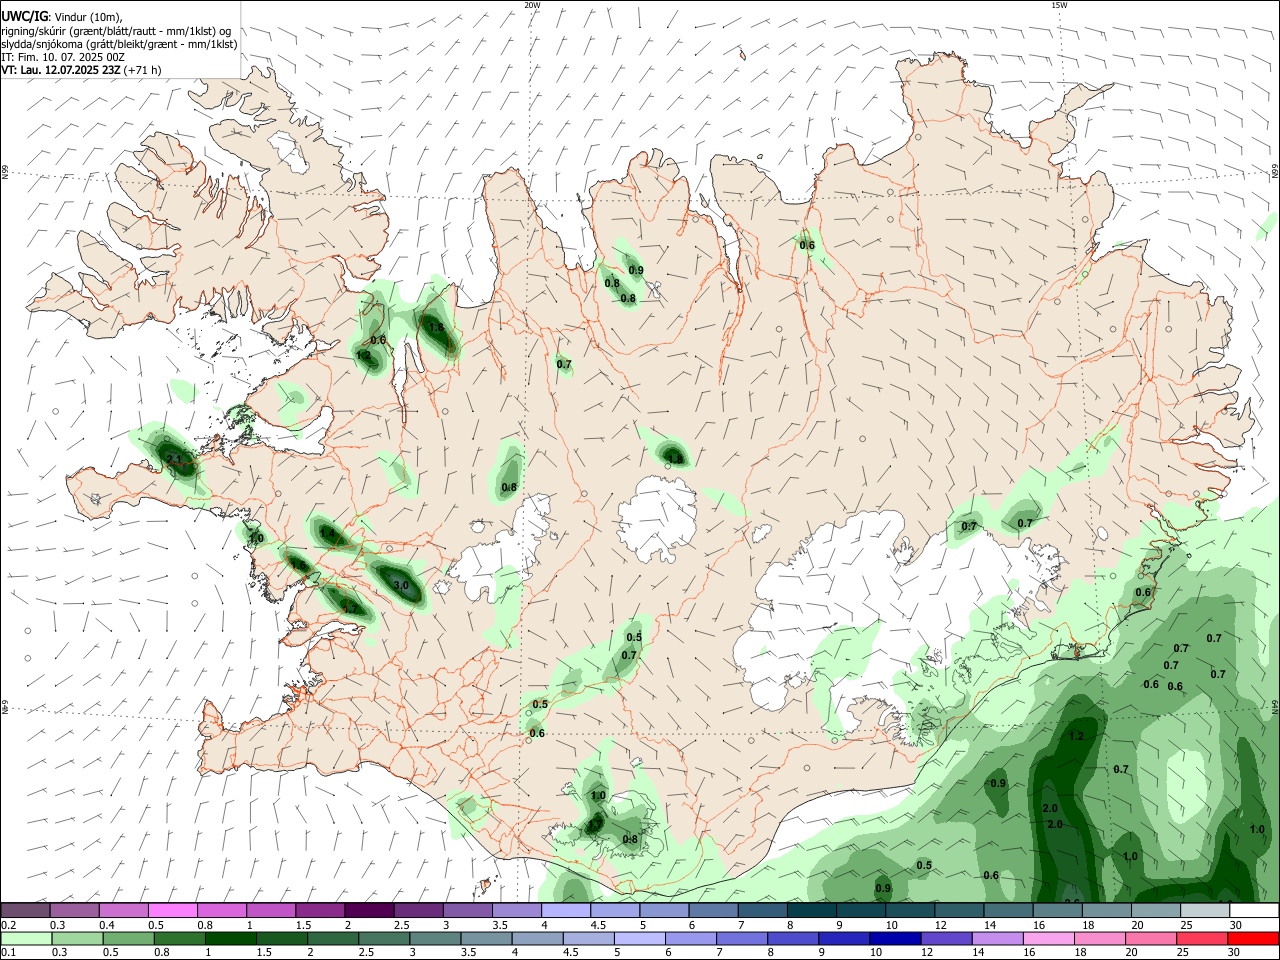The width and height of the screenshot is (1280, 960).
Task: Click the 66N latitude label on left edge
Action: click(5, 173)
